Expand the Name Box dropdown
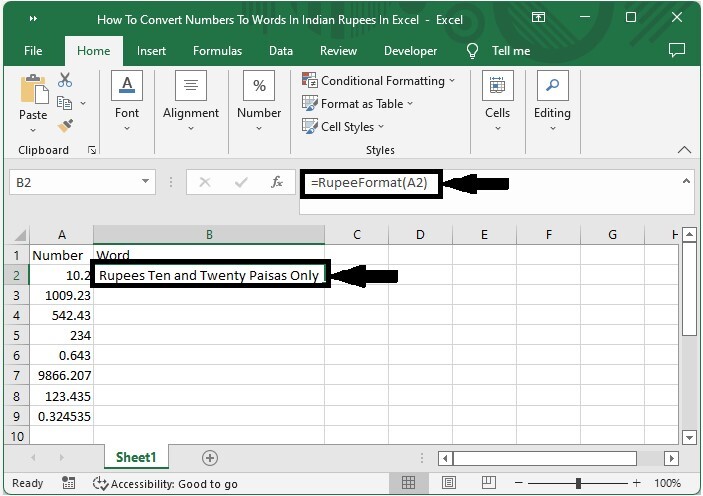The image size is (703, 496). click(x=145, y=182)
